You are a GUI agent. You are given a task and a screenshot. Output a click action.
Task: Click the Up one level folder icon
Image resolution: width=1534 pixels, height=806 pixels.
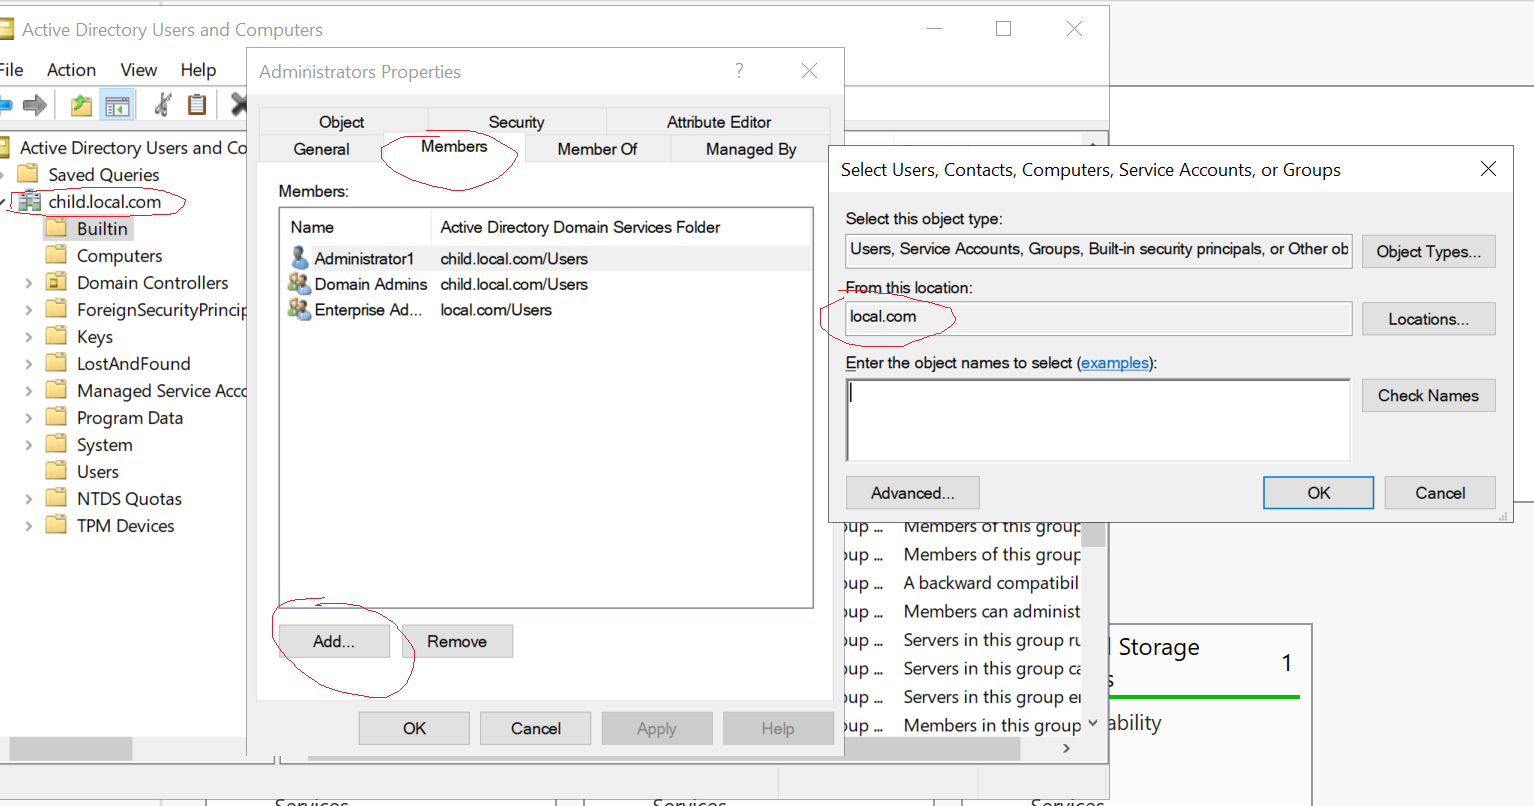pos(81,104)
